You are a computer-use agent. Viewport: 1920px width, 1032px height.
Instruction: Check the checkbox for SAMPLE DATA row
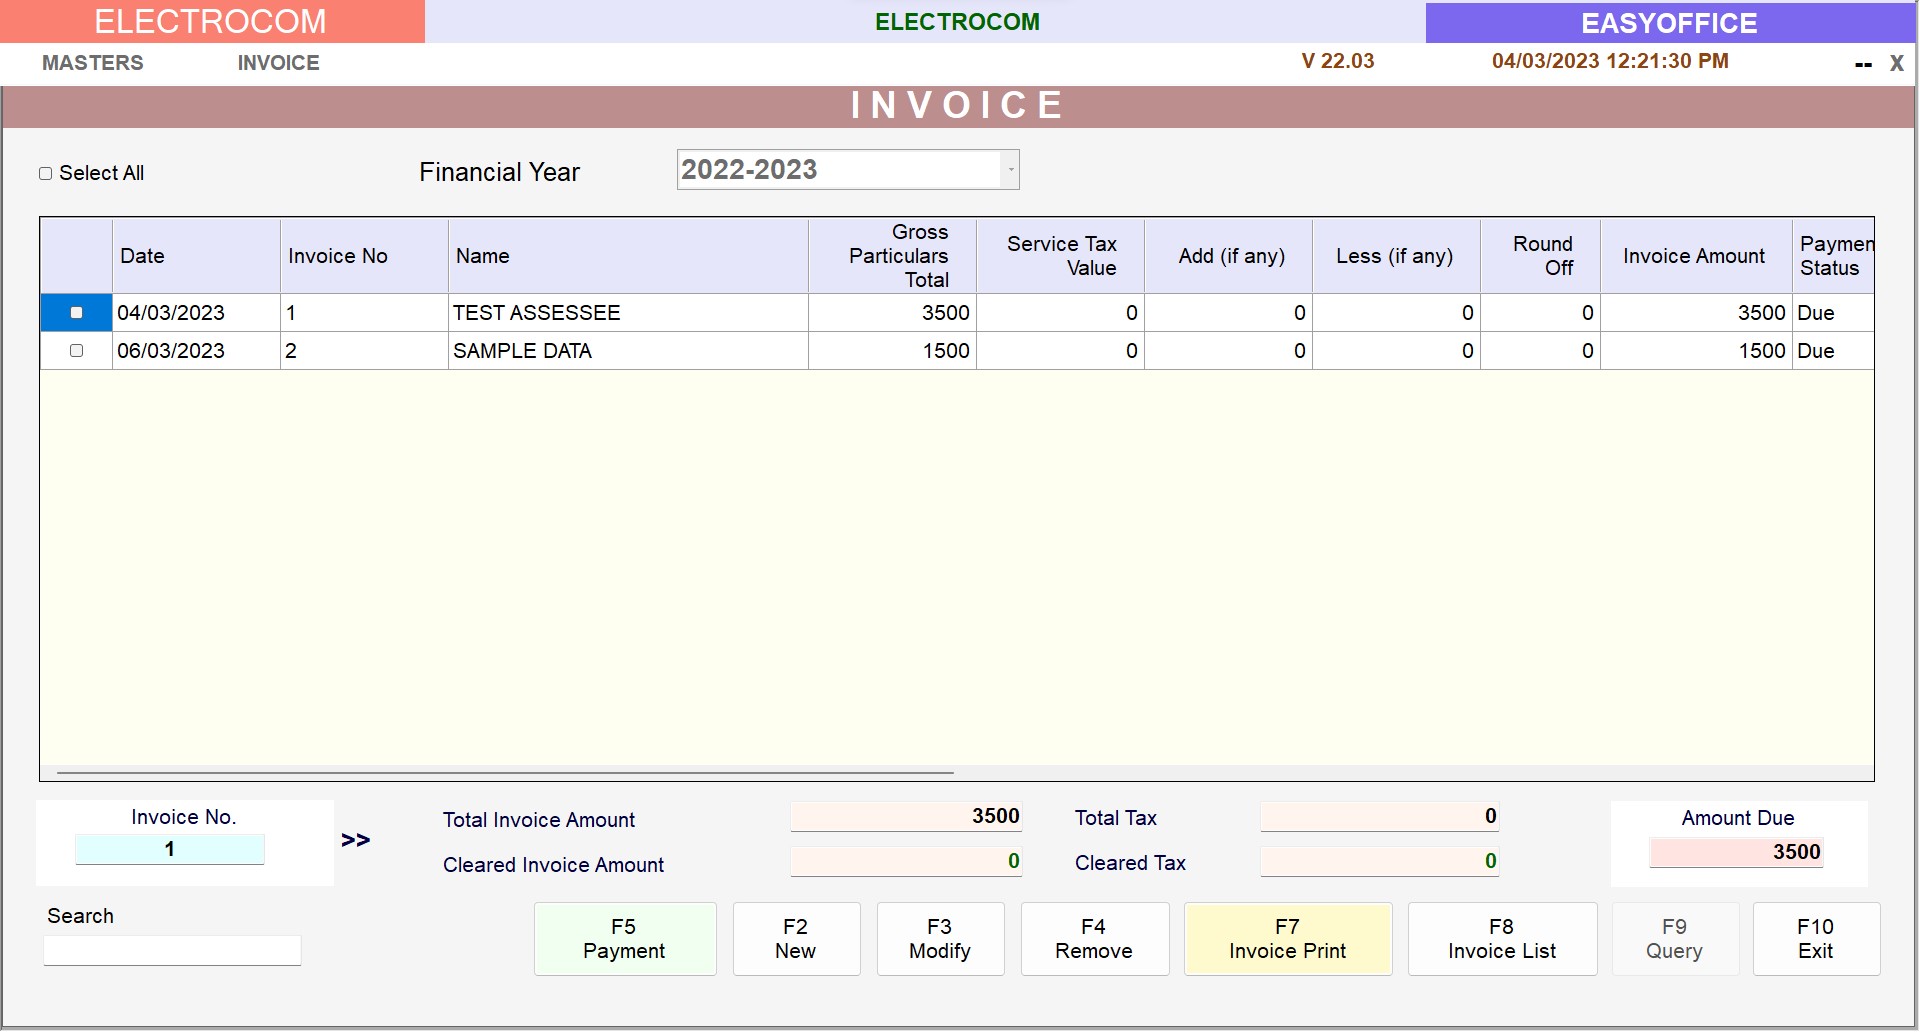(75, 350)
